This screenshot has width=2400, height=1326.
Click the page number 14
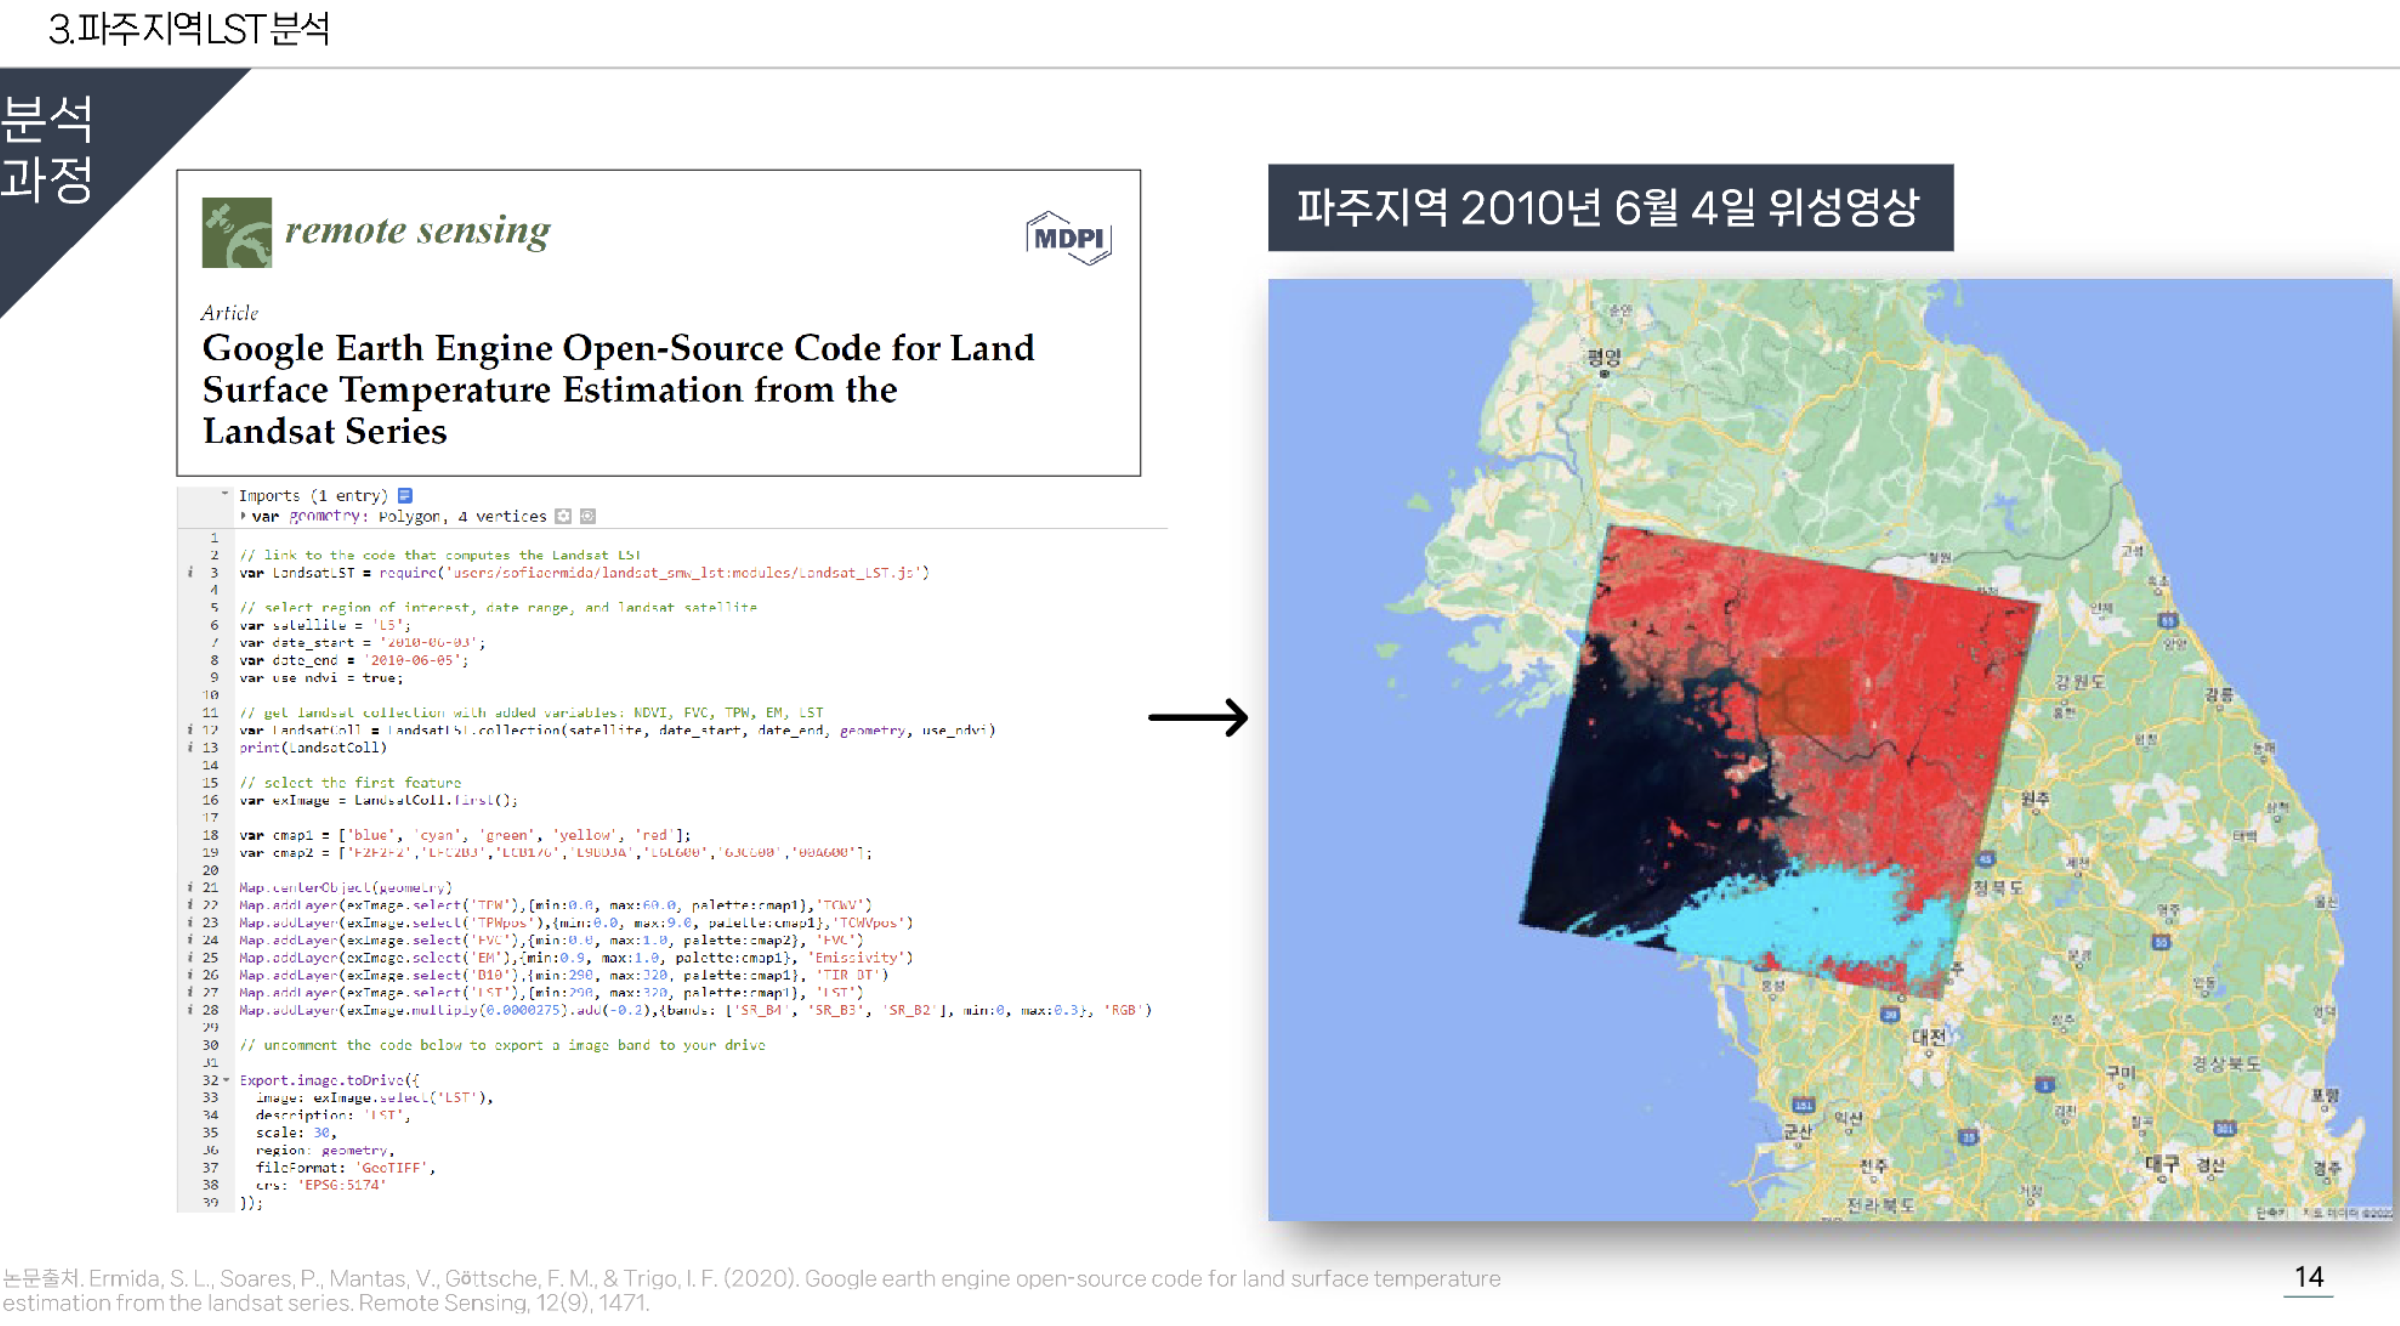(2309, 1275)
